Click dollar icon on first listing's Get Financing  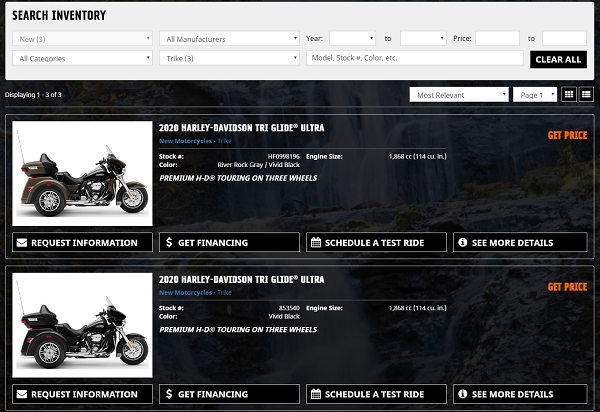click(x=168, y=242)
